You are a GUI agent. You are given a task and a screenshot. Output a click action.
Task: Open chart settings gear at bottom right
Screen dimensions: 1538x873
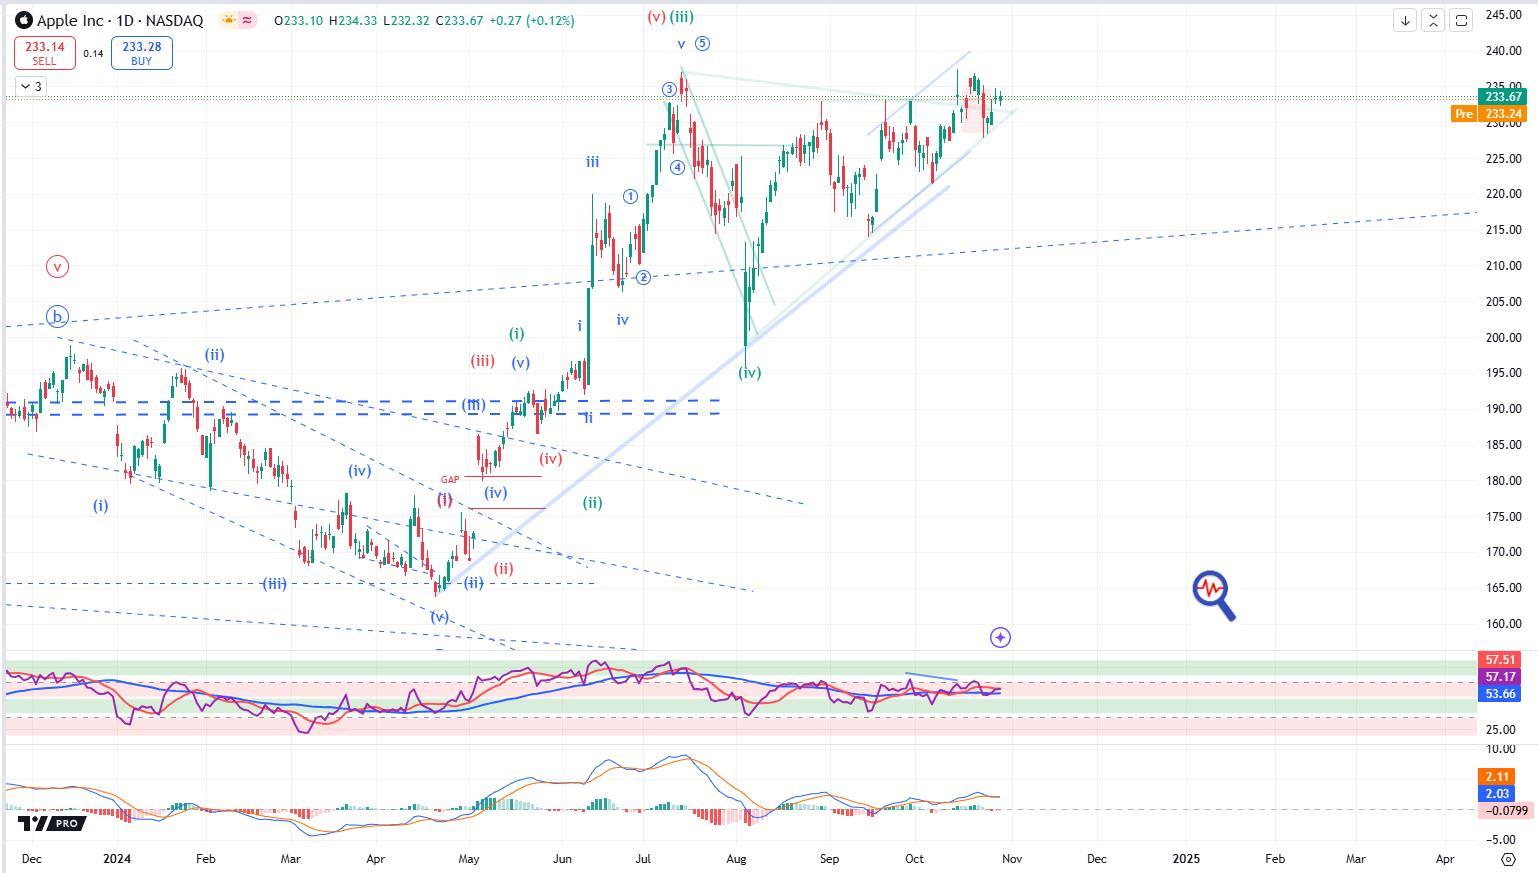1508,859
